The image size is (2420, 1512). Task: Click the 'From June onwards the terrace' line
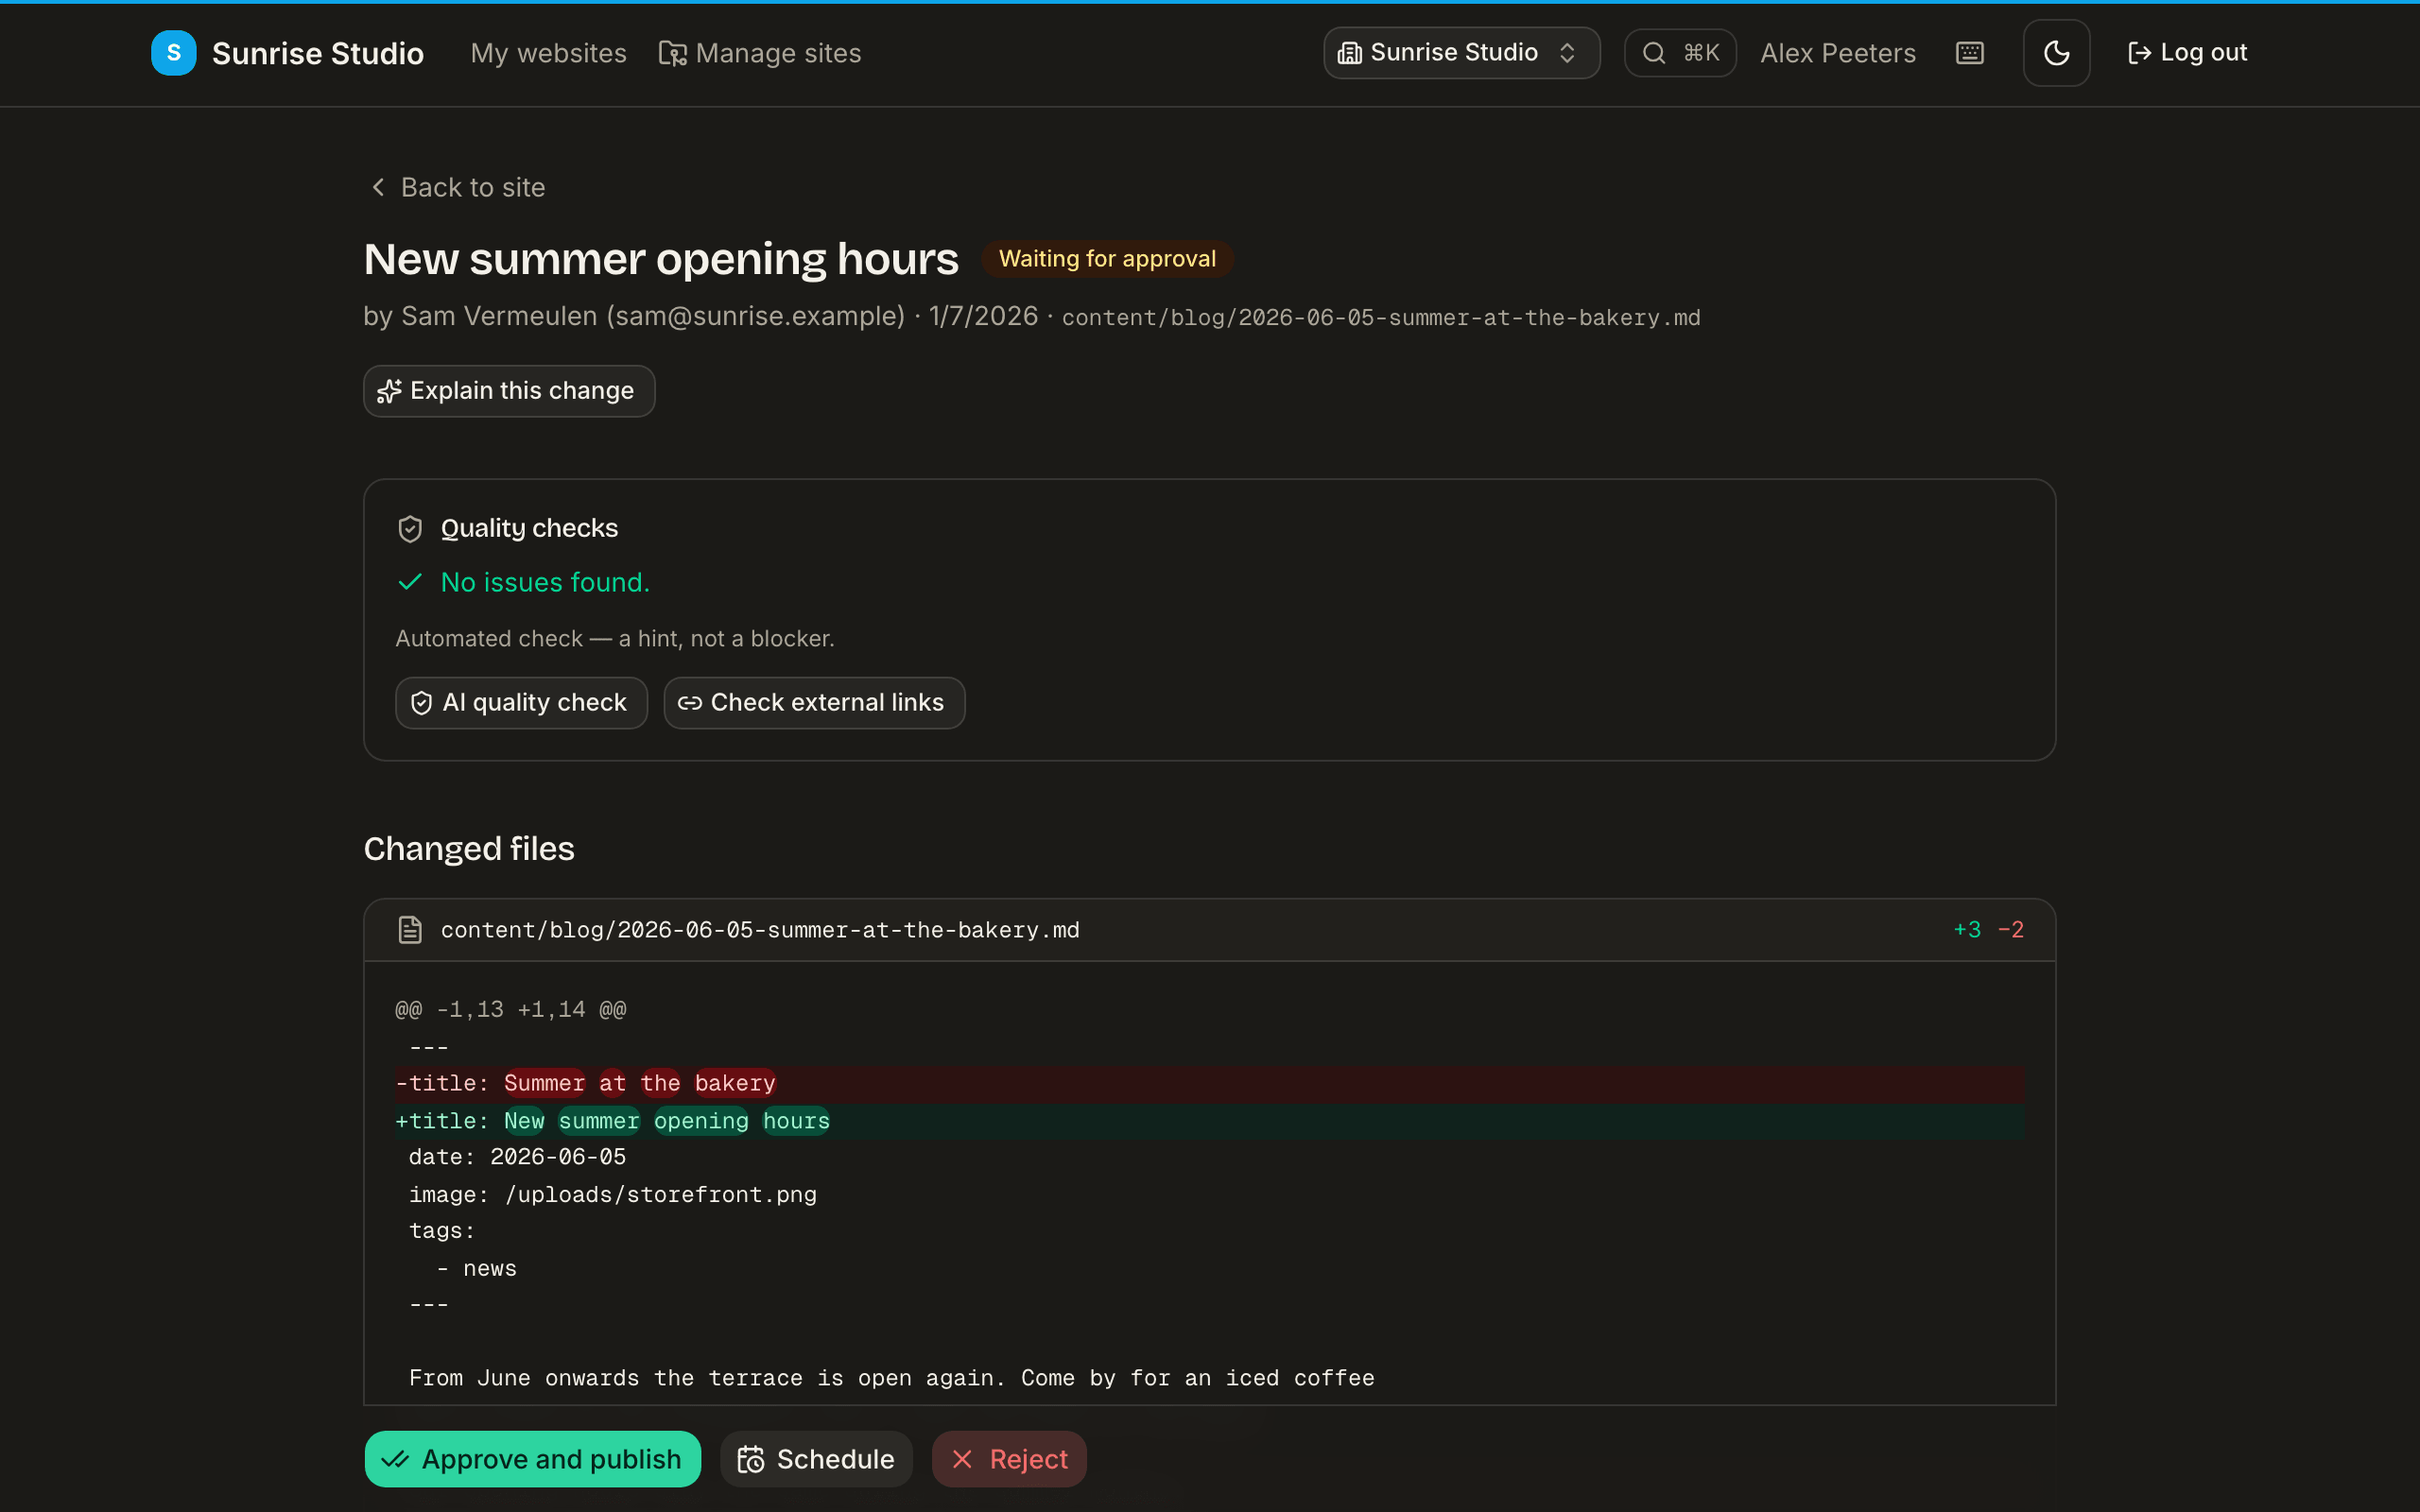tap(1210, 1379)
